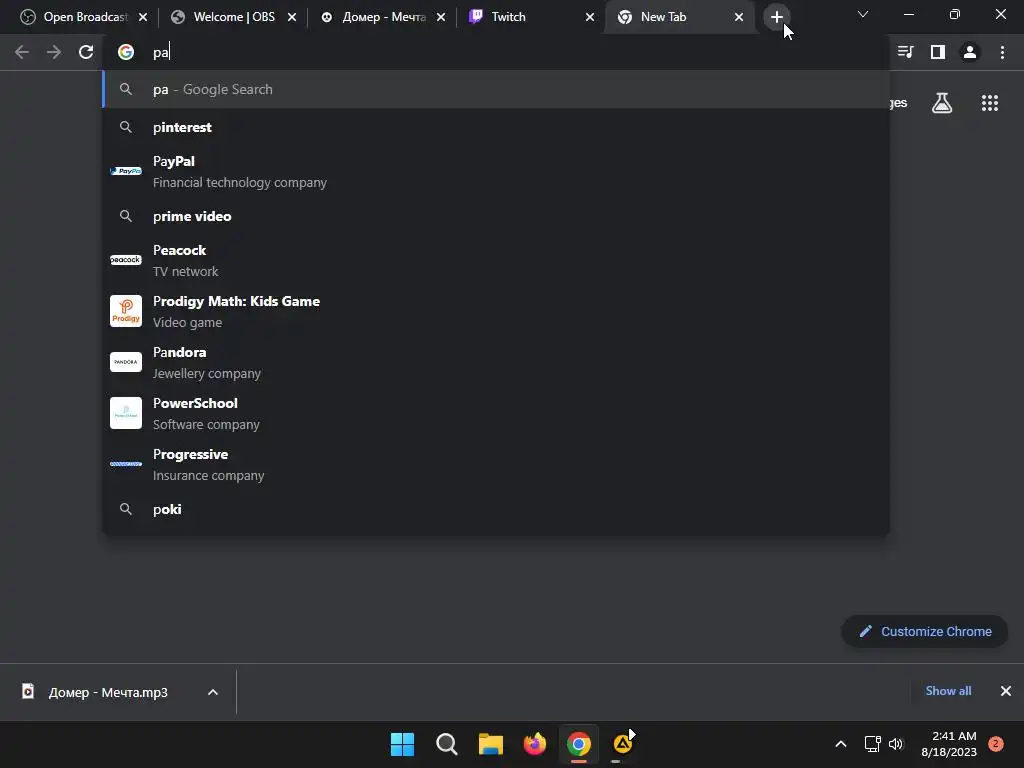
Task: Open the notifications badge
Action: click(x=996, y=744)
